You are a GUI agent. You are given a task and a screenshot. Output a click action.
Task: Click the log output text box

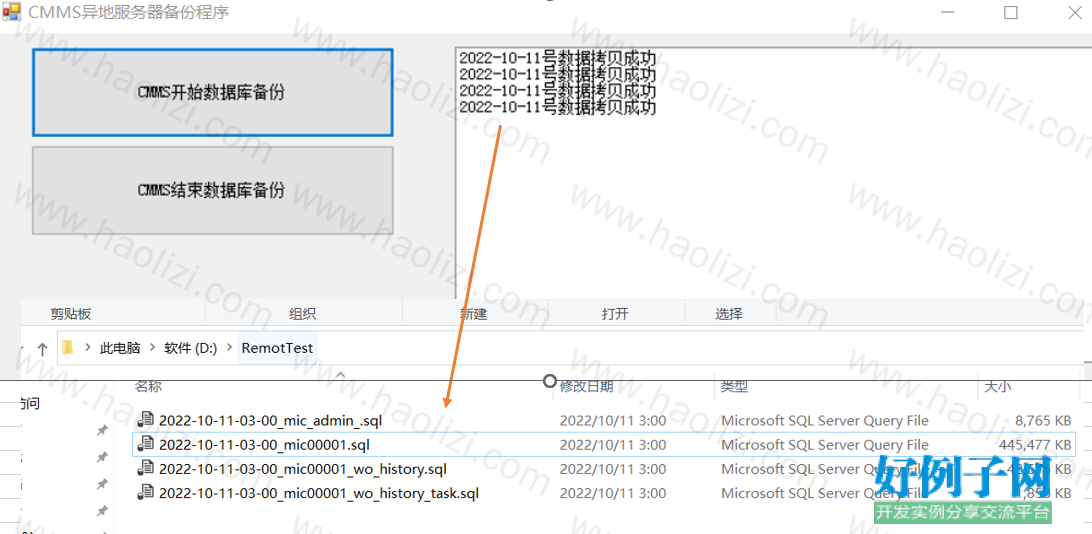(x=773, y=174)
